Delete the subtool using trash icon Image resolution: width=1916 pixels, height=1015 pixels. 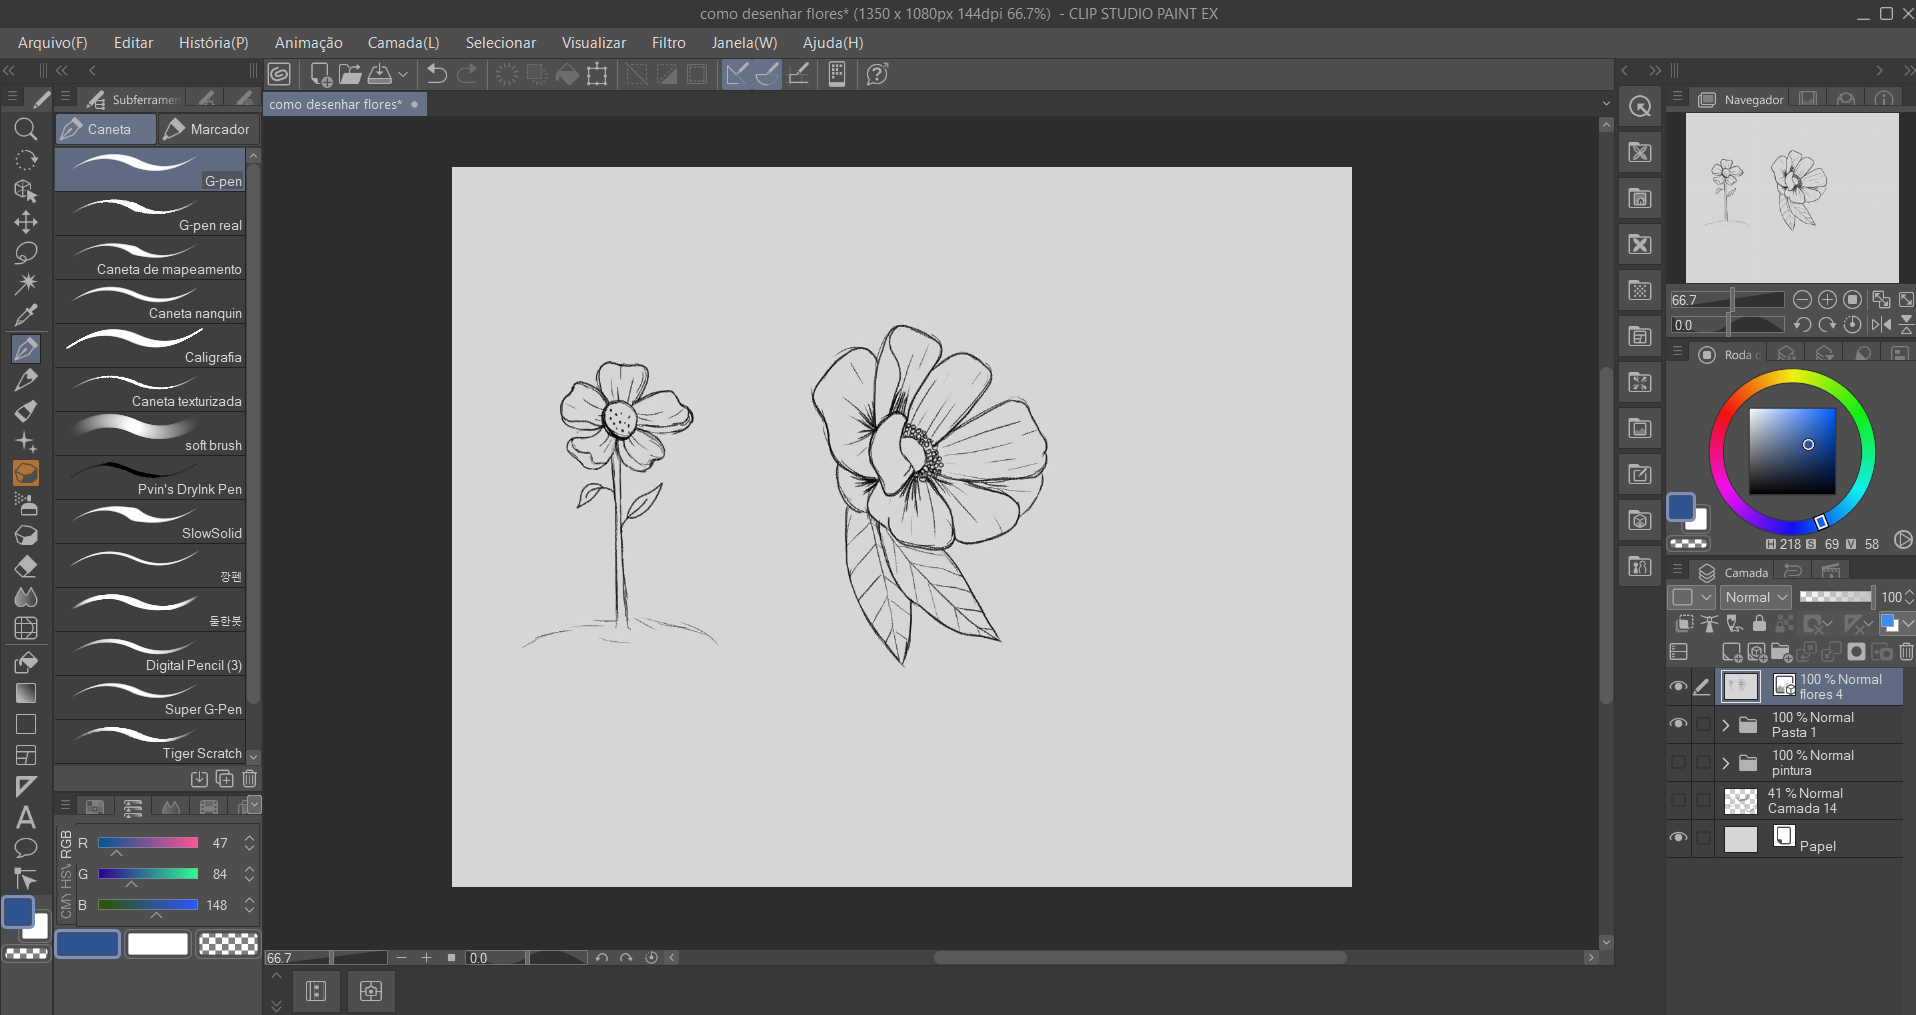pos(250,779)
